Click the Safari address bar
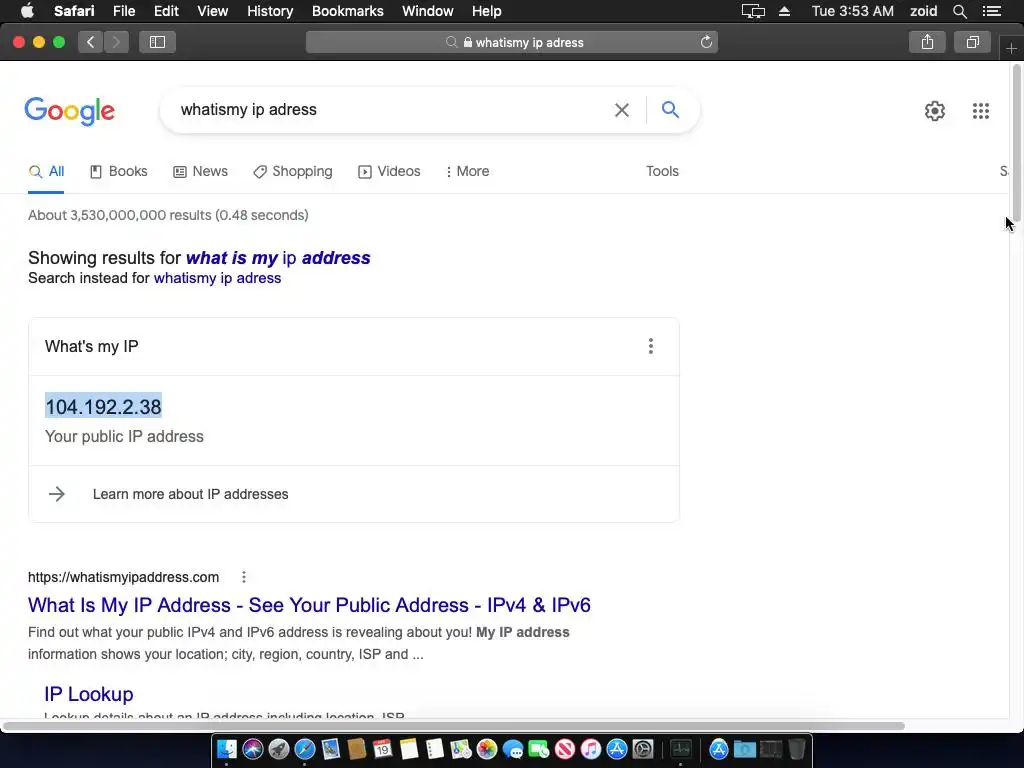This screenshot has width=1024, height=768. pyautogui.click(x=512, y=42)
